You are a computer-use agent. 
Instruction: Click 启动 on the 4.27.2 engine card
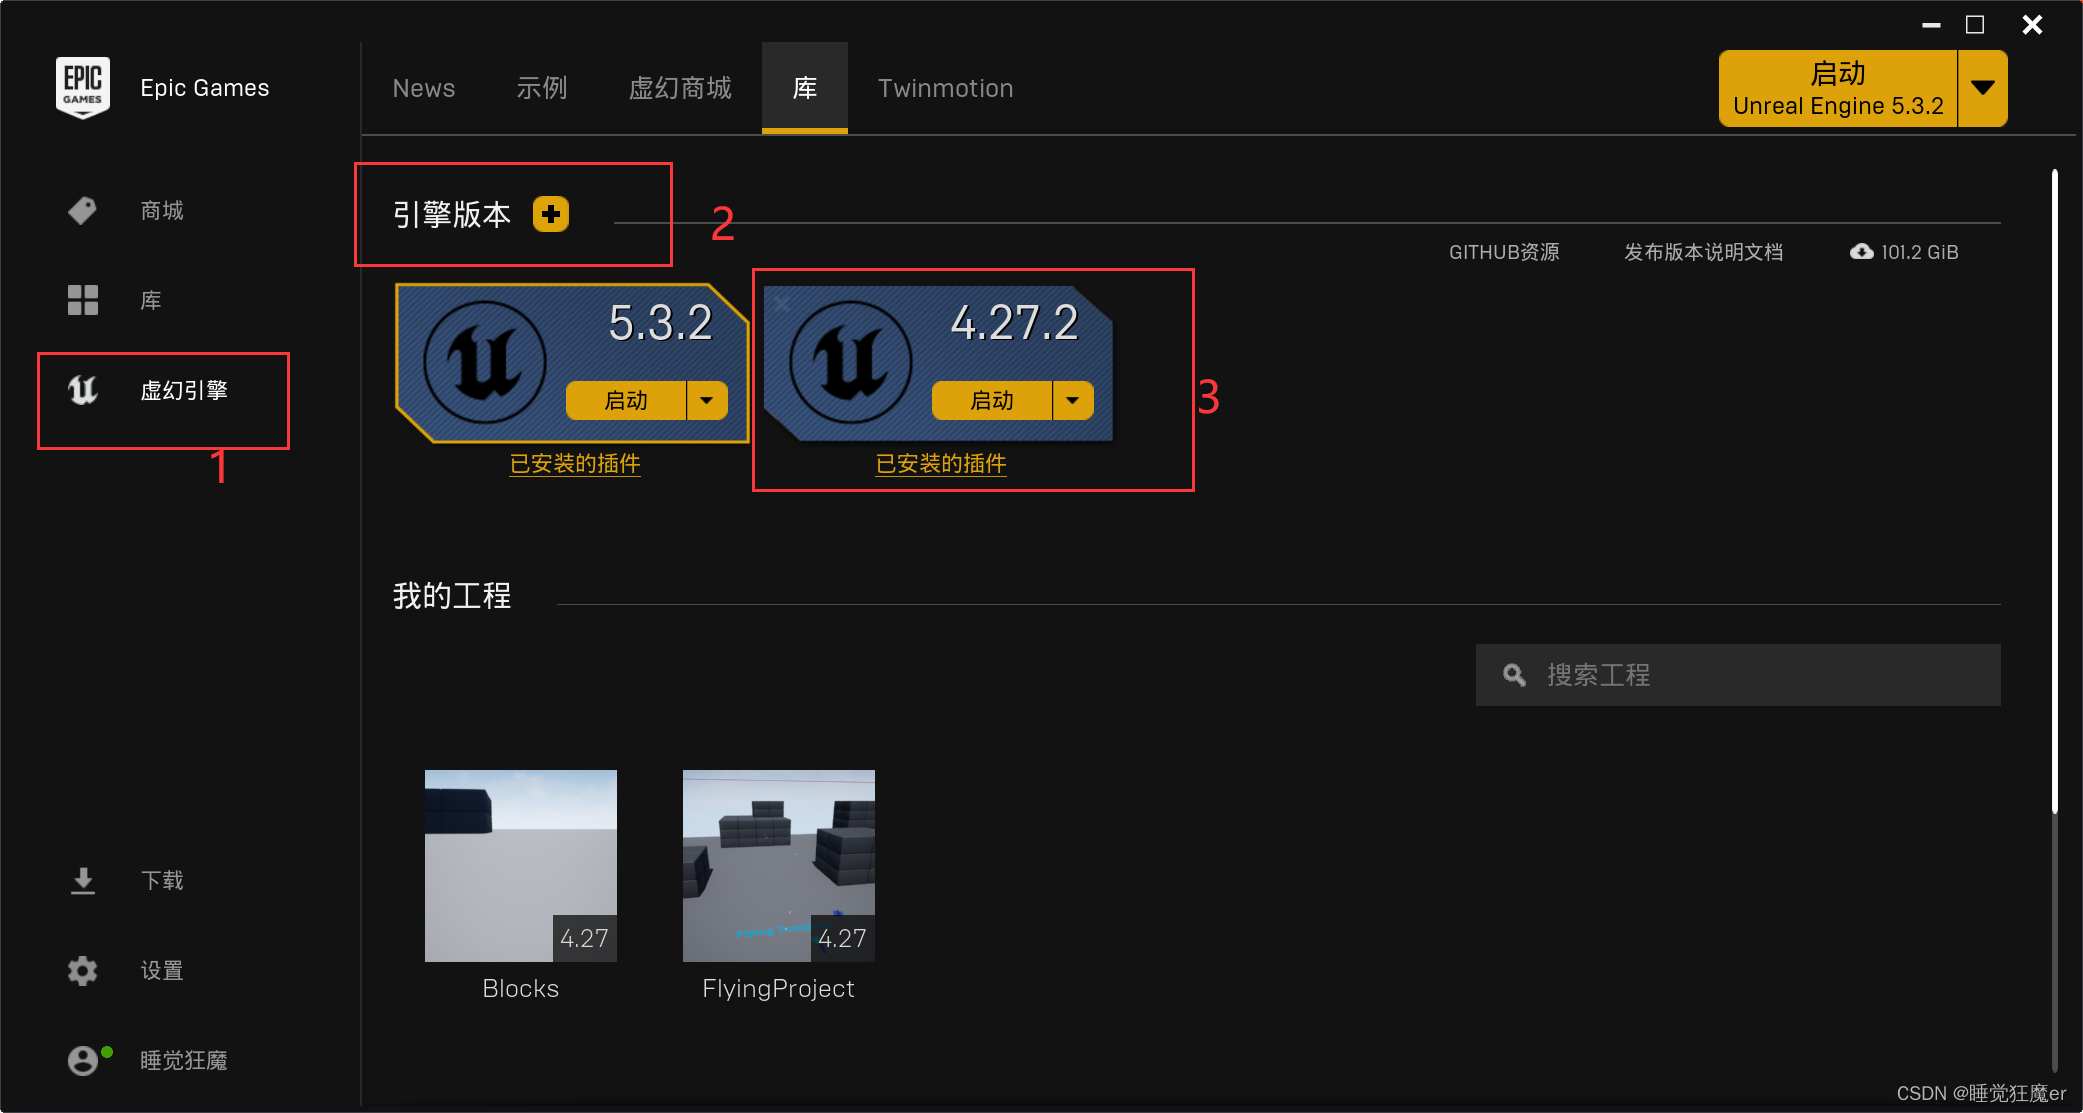coord(992,400)
